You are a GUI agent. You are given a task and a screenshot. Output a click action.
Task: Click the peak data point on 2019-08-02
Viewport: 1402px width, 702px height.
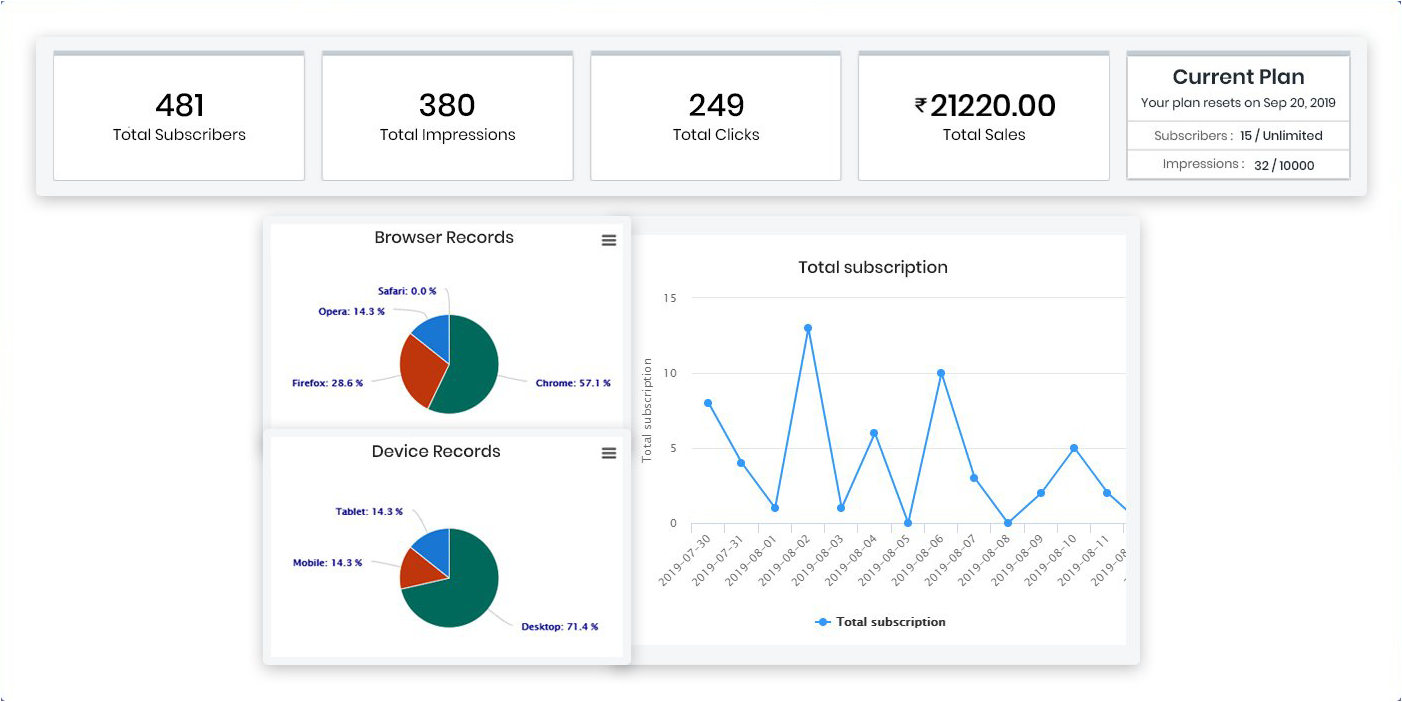(x=808, y=328)
